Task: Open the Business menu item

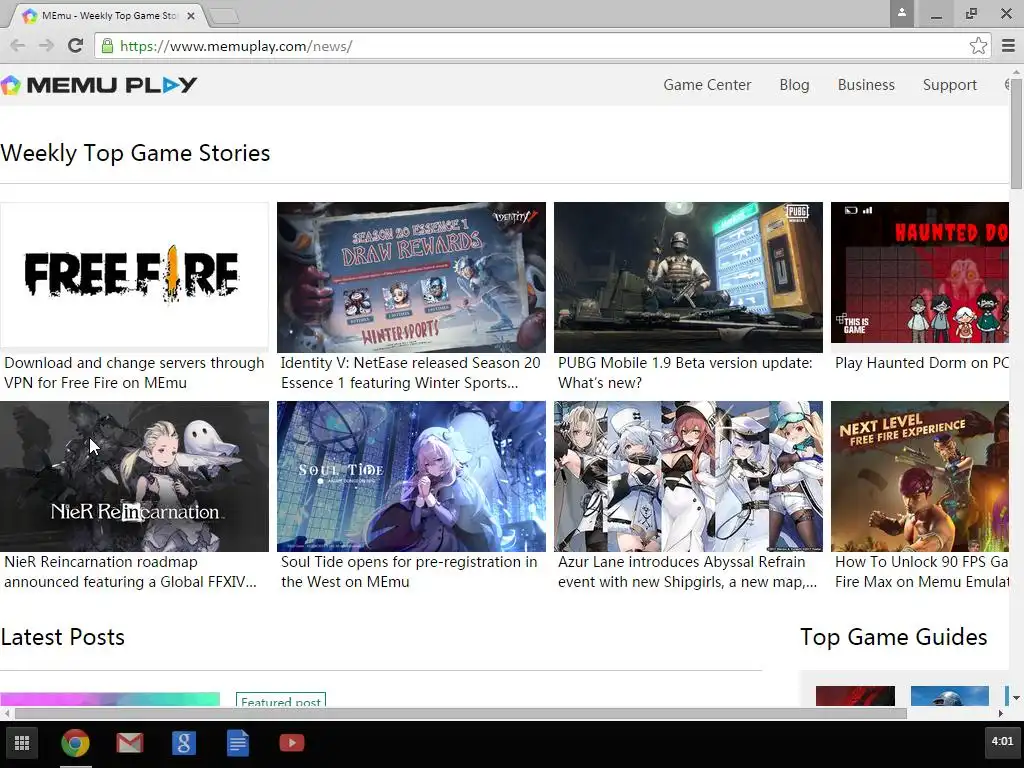Action: (x=866, y=85)
